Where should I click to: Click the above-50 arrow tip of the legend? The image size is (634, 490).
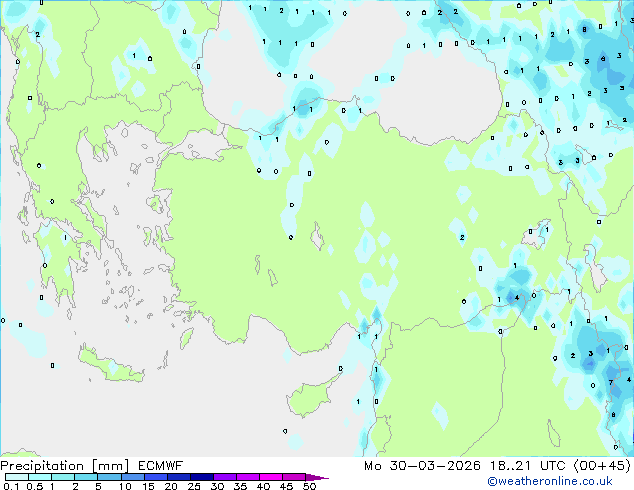(x=317, y=477)
